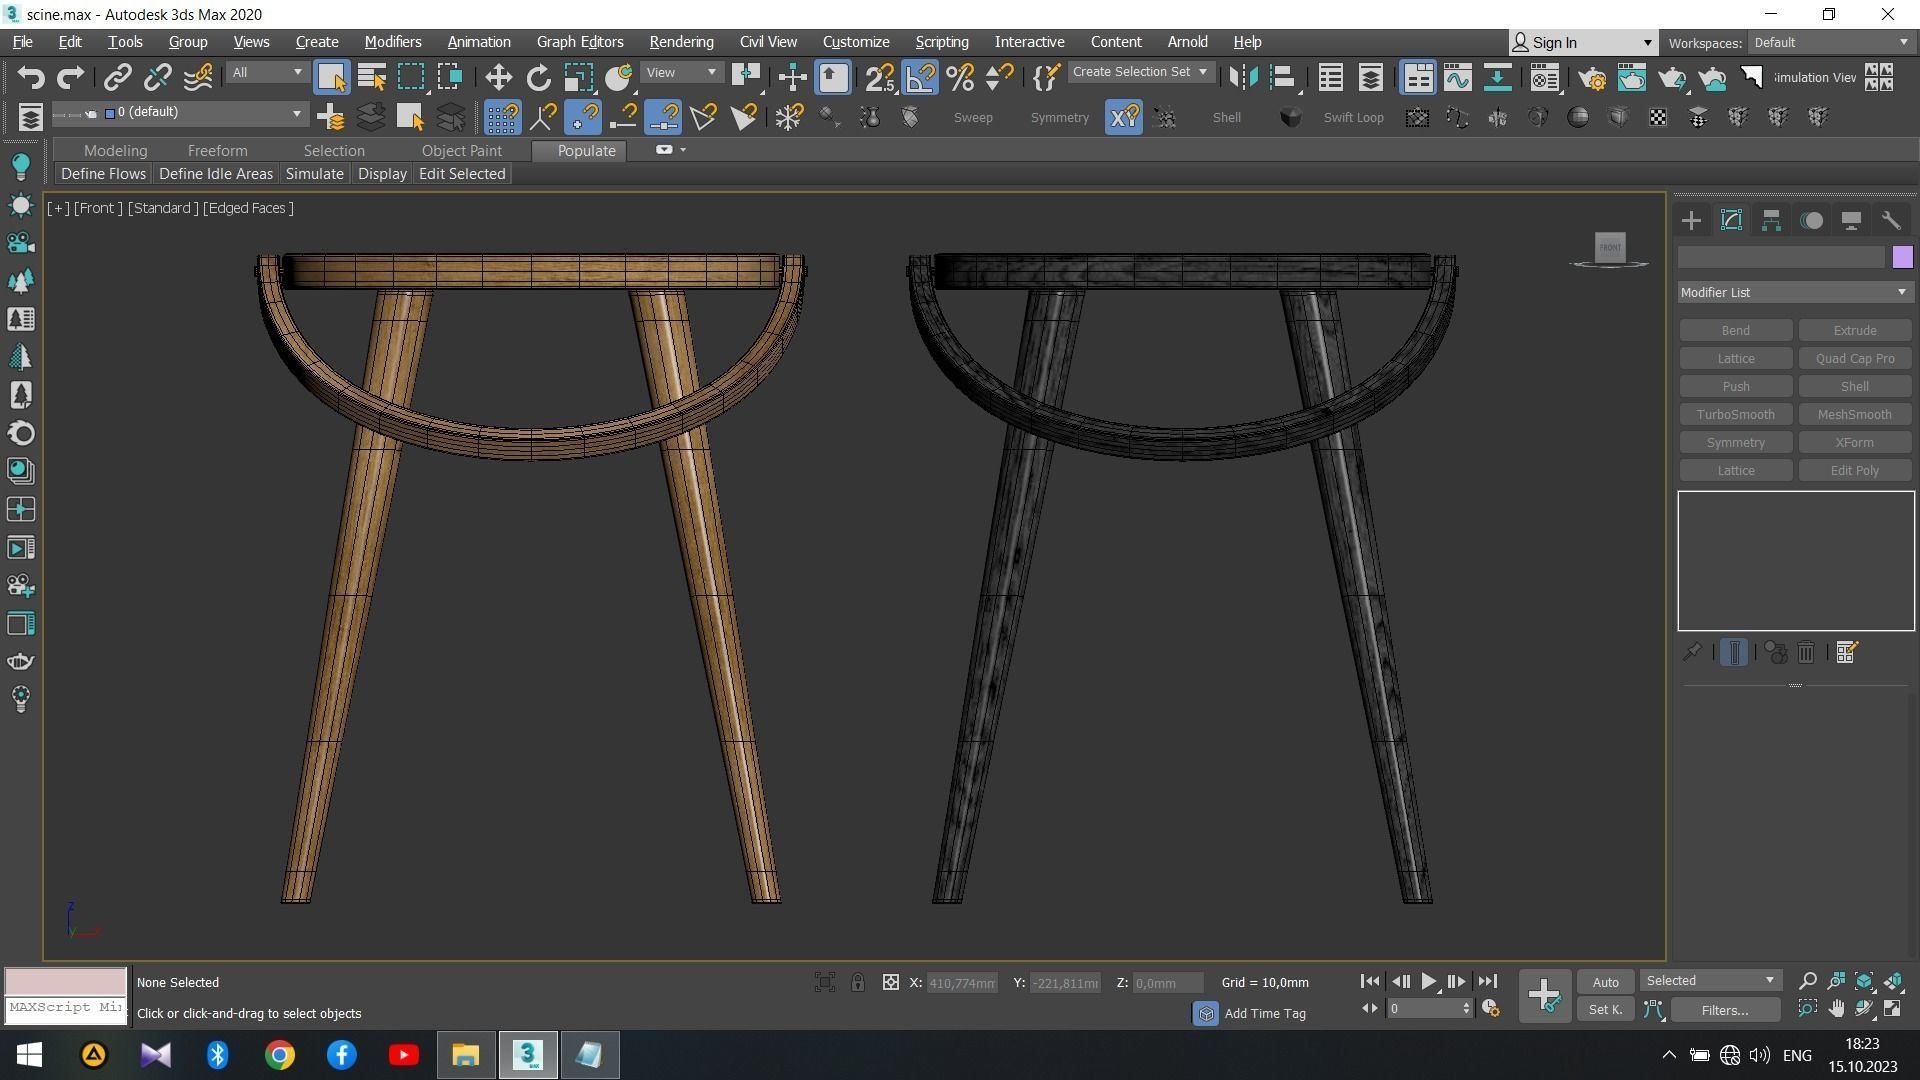Open the Hierarchy panel tab
Image resolution: width=1920 pixels, height=1080 pixels.
(x=1771, y=220)
